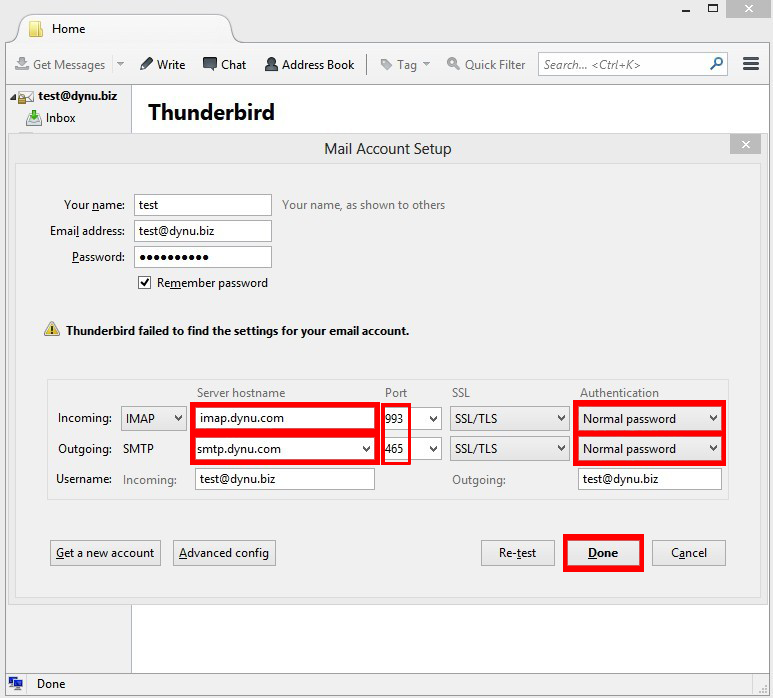
Task: Close the Mail Account Setup dialog
Action: [x=745, y=144]
